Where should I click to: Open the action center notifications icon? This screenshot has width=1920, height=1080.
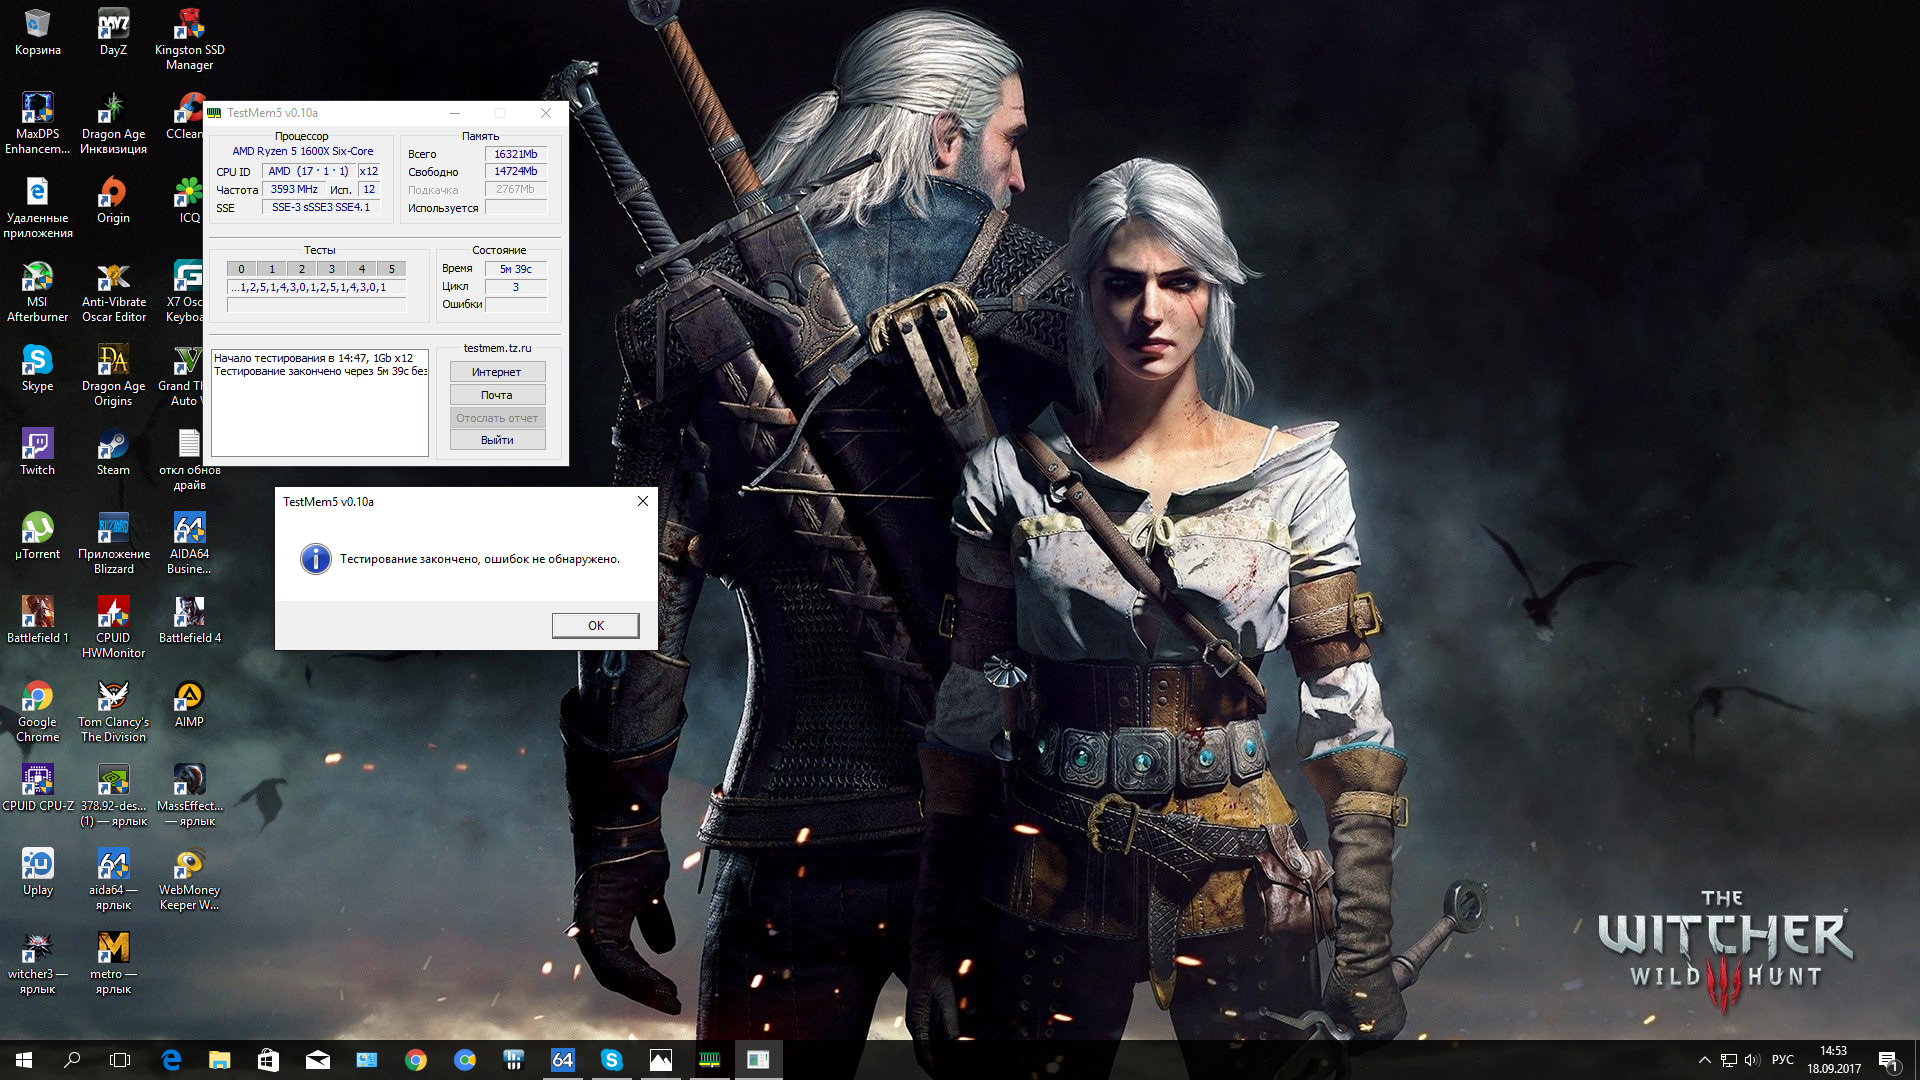1888,1060
